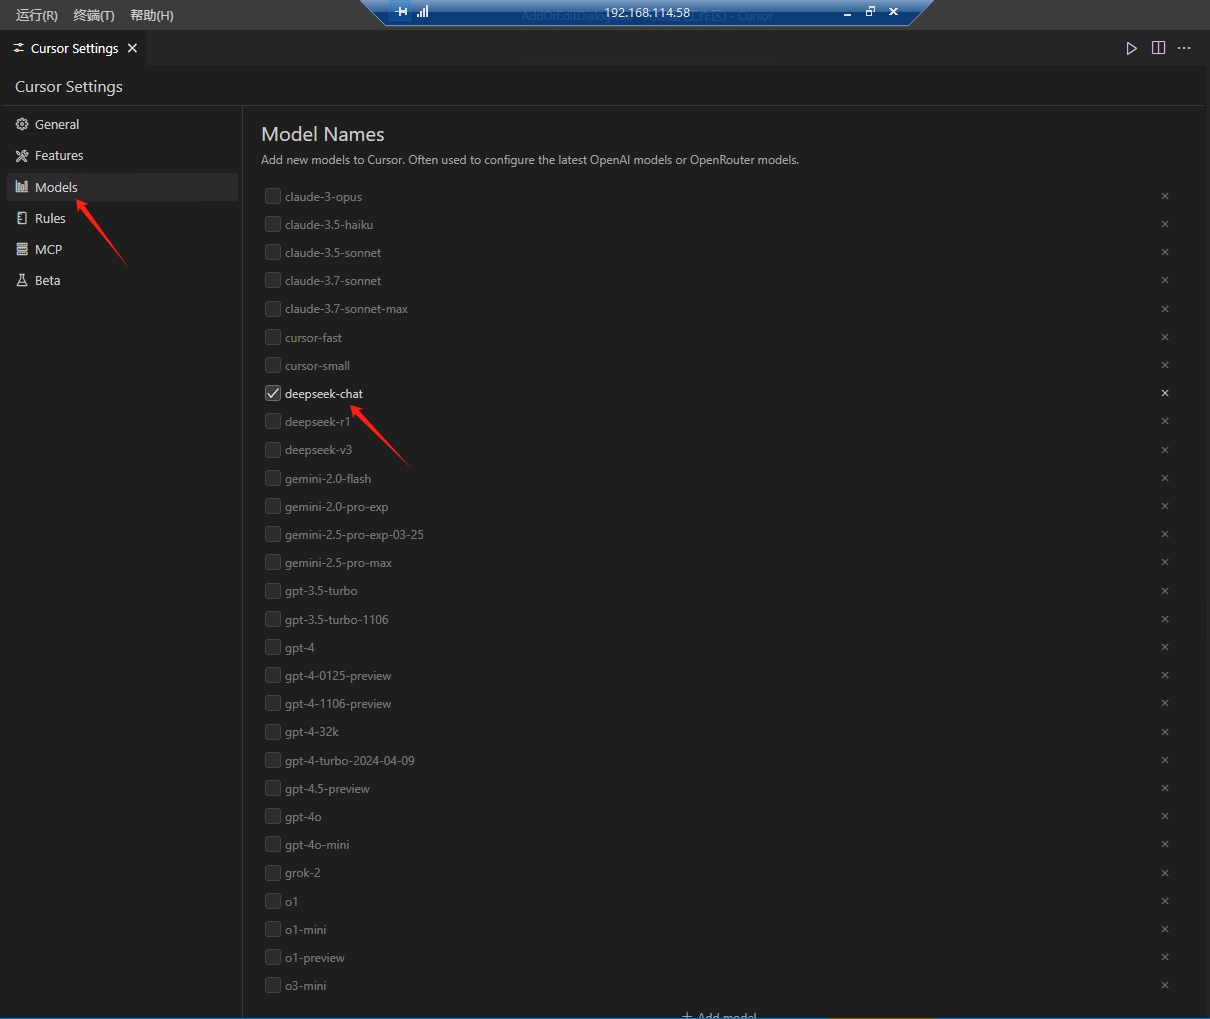Viewport: 1210px width, 1019px height.
Task: Uncheck the deepseek-chat checkbox
Action: [272, 393]
